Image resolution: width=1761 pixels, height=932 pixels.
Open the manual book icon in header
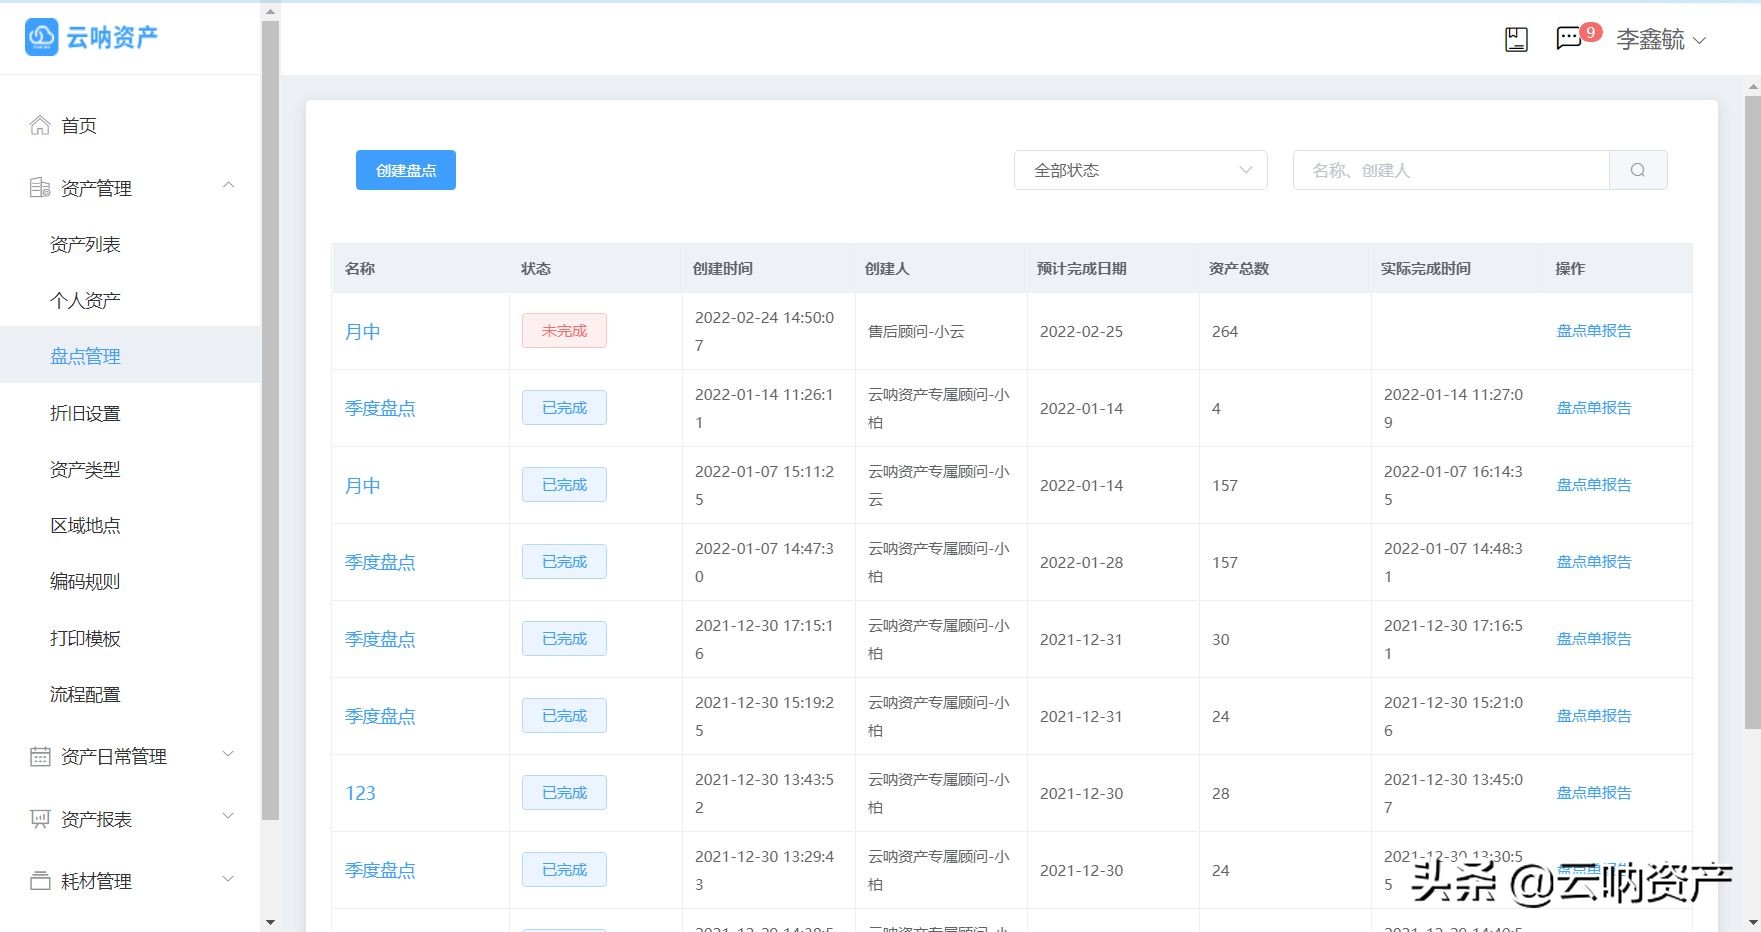[x=1516, y=40]
